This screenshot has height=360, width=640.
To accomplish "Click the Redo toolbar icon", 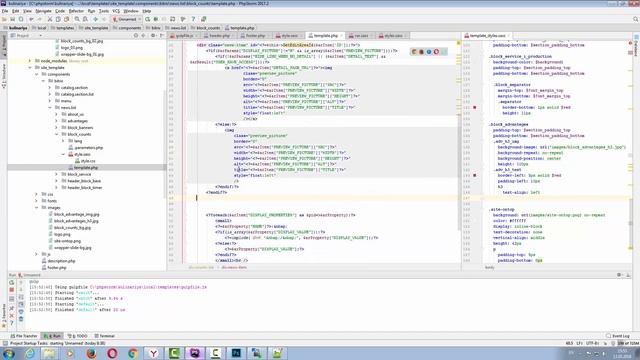I will [x=40, y=19].
